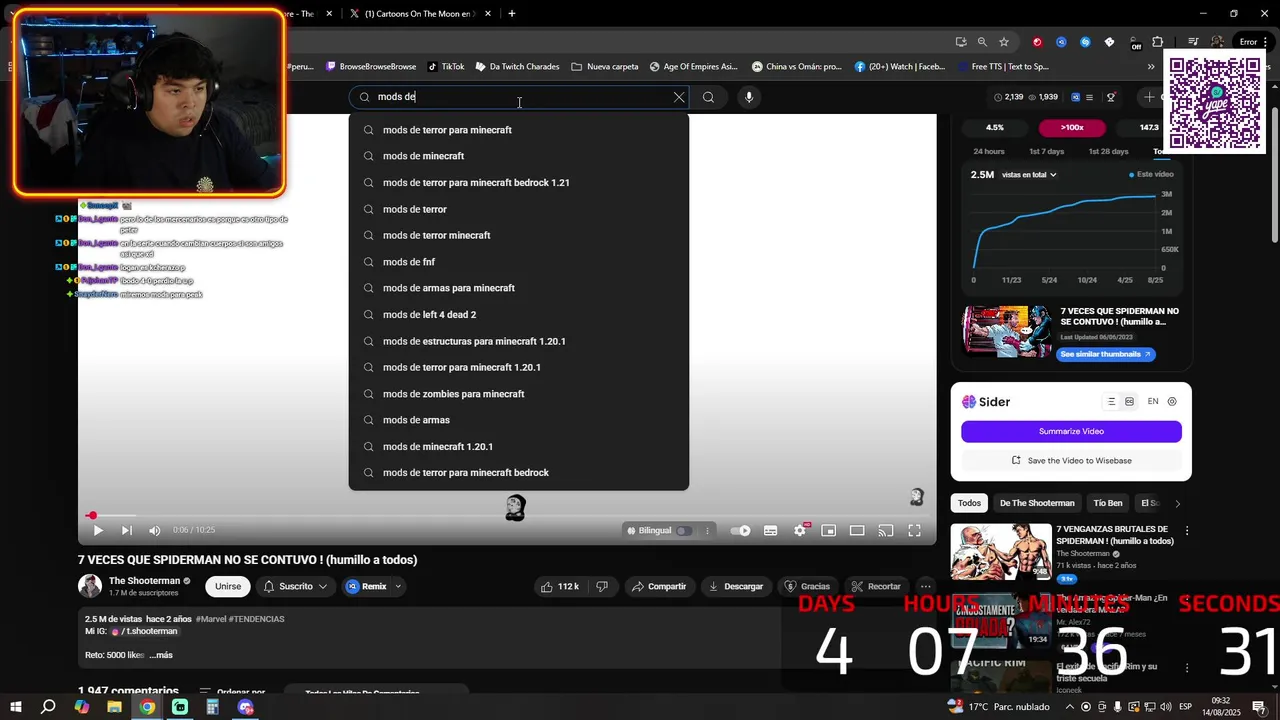The image size is (1280, 720).
Task: Pick the "mods de fnf" suggestion
Action: (519, 262)
